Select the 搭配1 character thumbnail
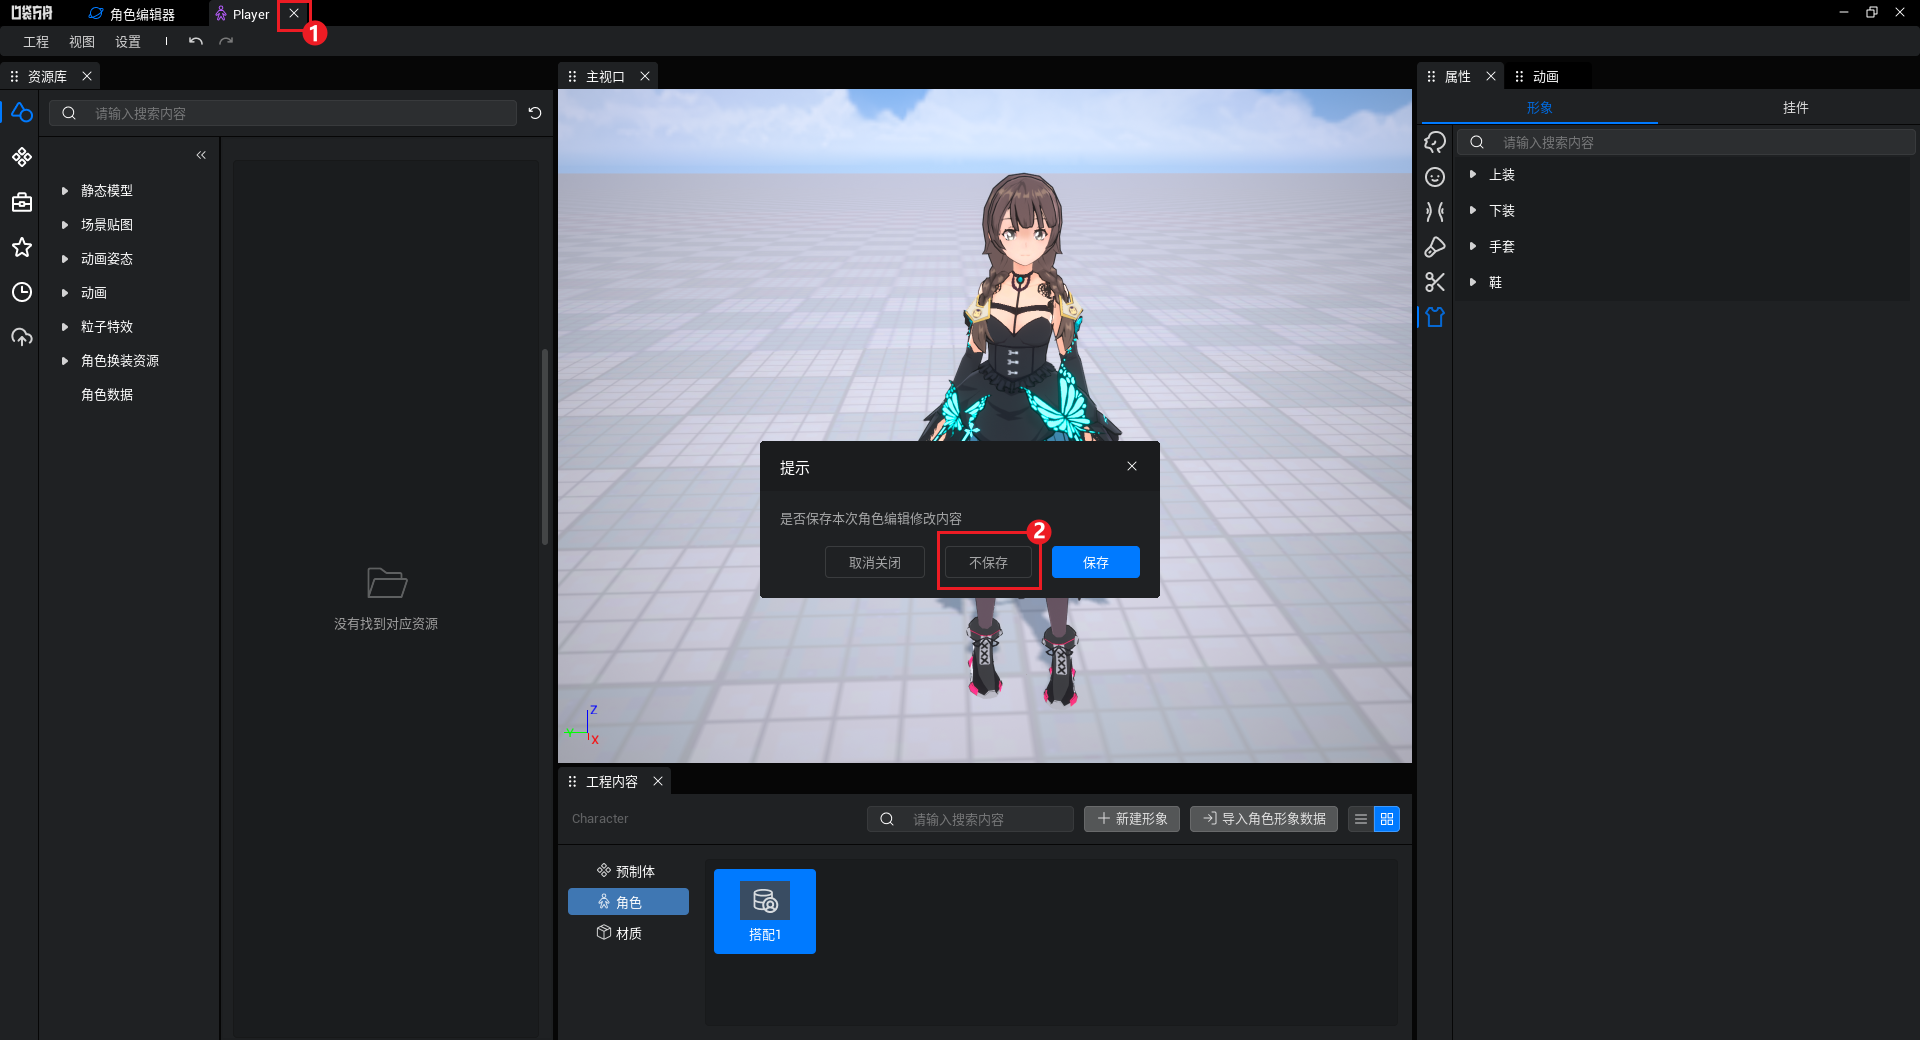Image resolution: width=1920 pixels, height=1040 pixels. [765, 911]
